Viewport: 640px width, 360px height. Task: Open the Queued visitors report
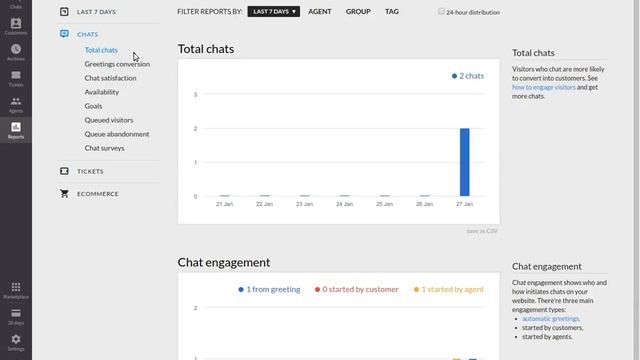tap(109, 120)
